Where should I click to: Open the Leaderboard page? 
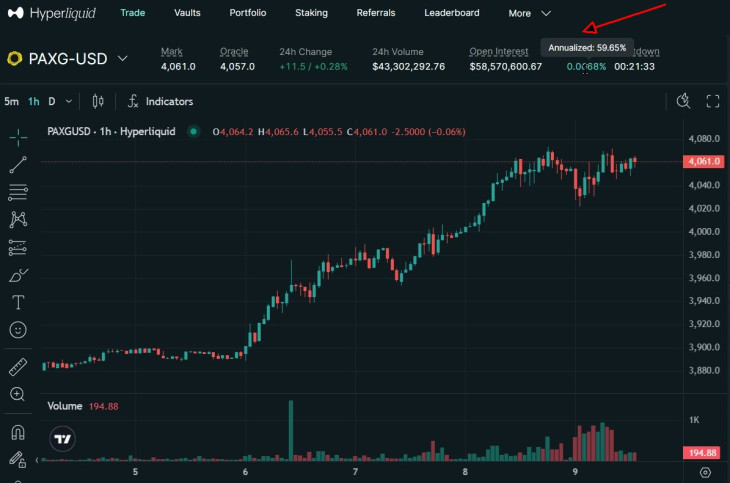pyautogui.click(x=451, y=13)
